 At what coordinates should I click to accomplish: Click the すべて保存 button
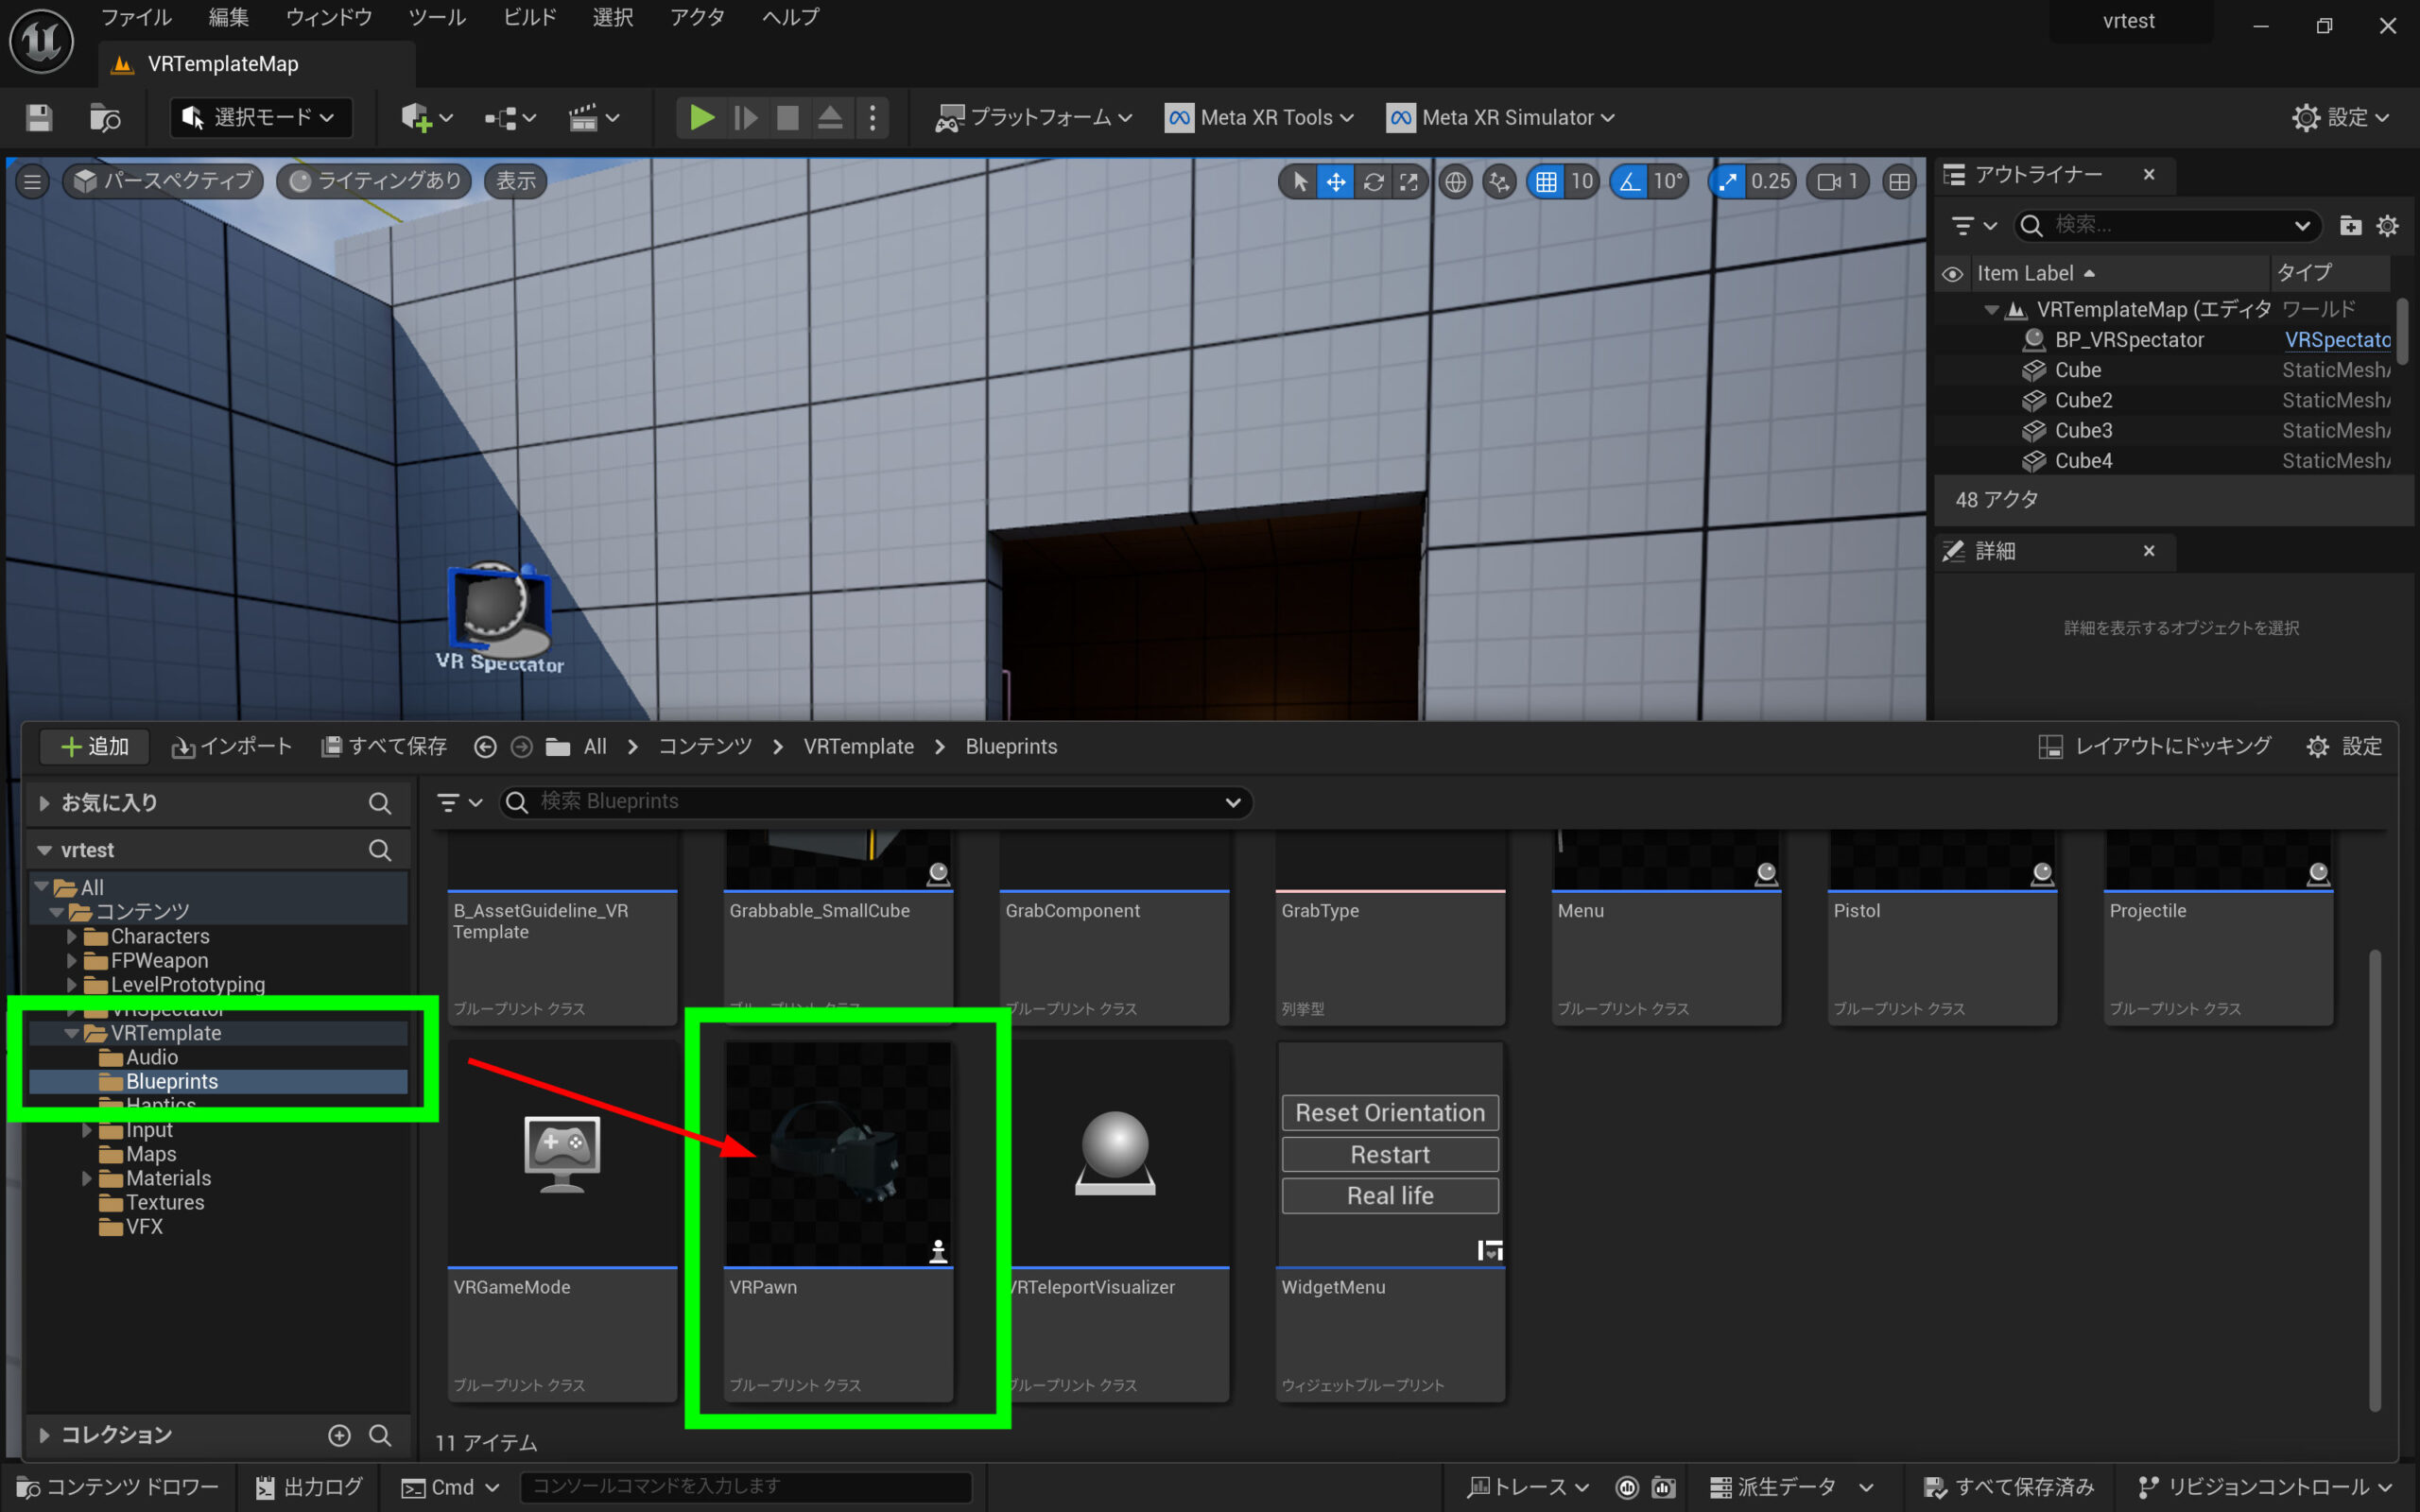pyautogui.click(x=384, y=747)
